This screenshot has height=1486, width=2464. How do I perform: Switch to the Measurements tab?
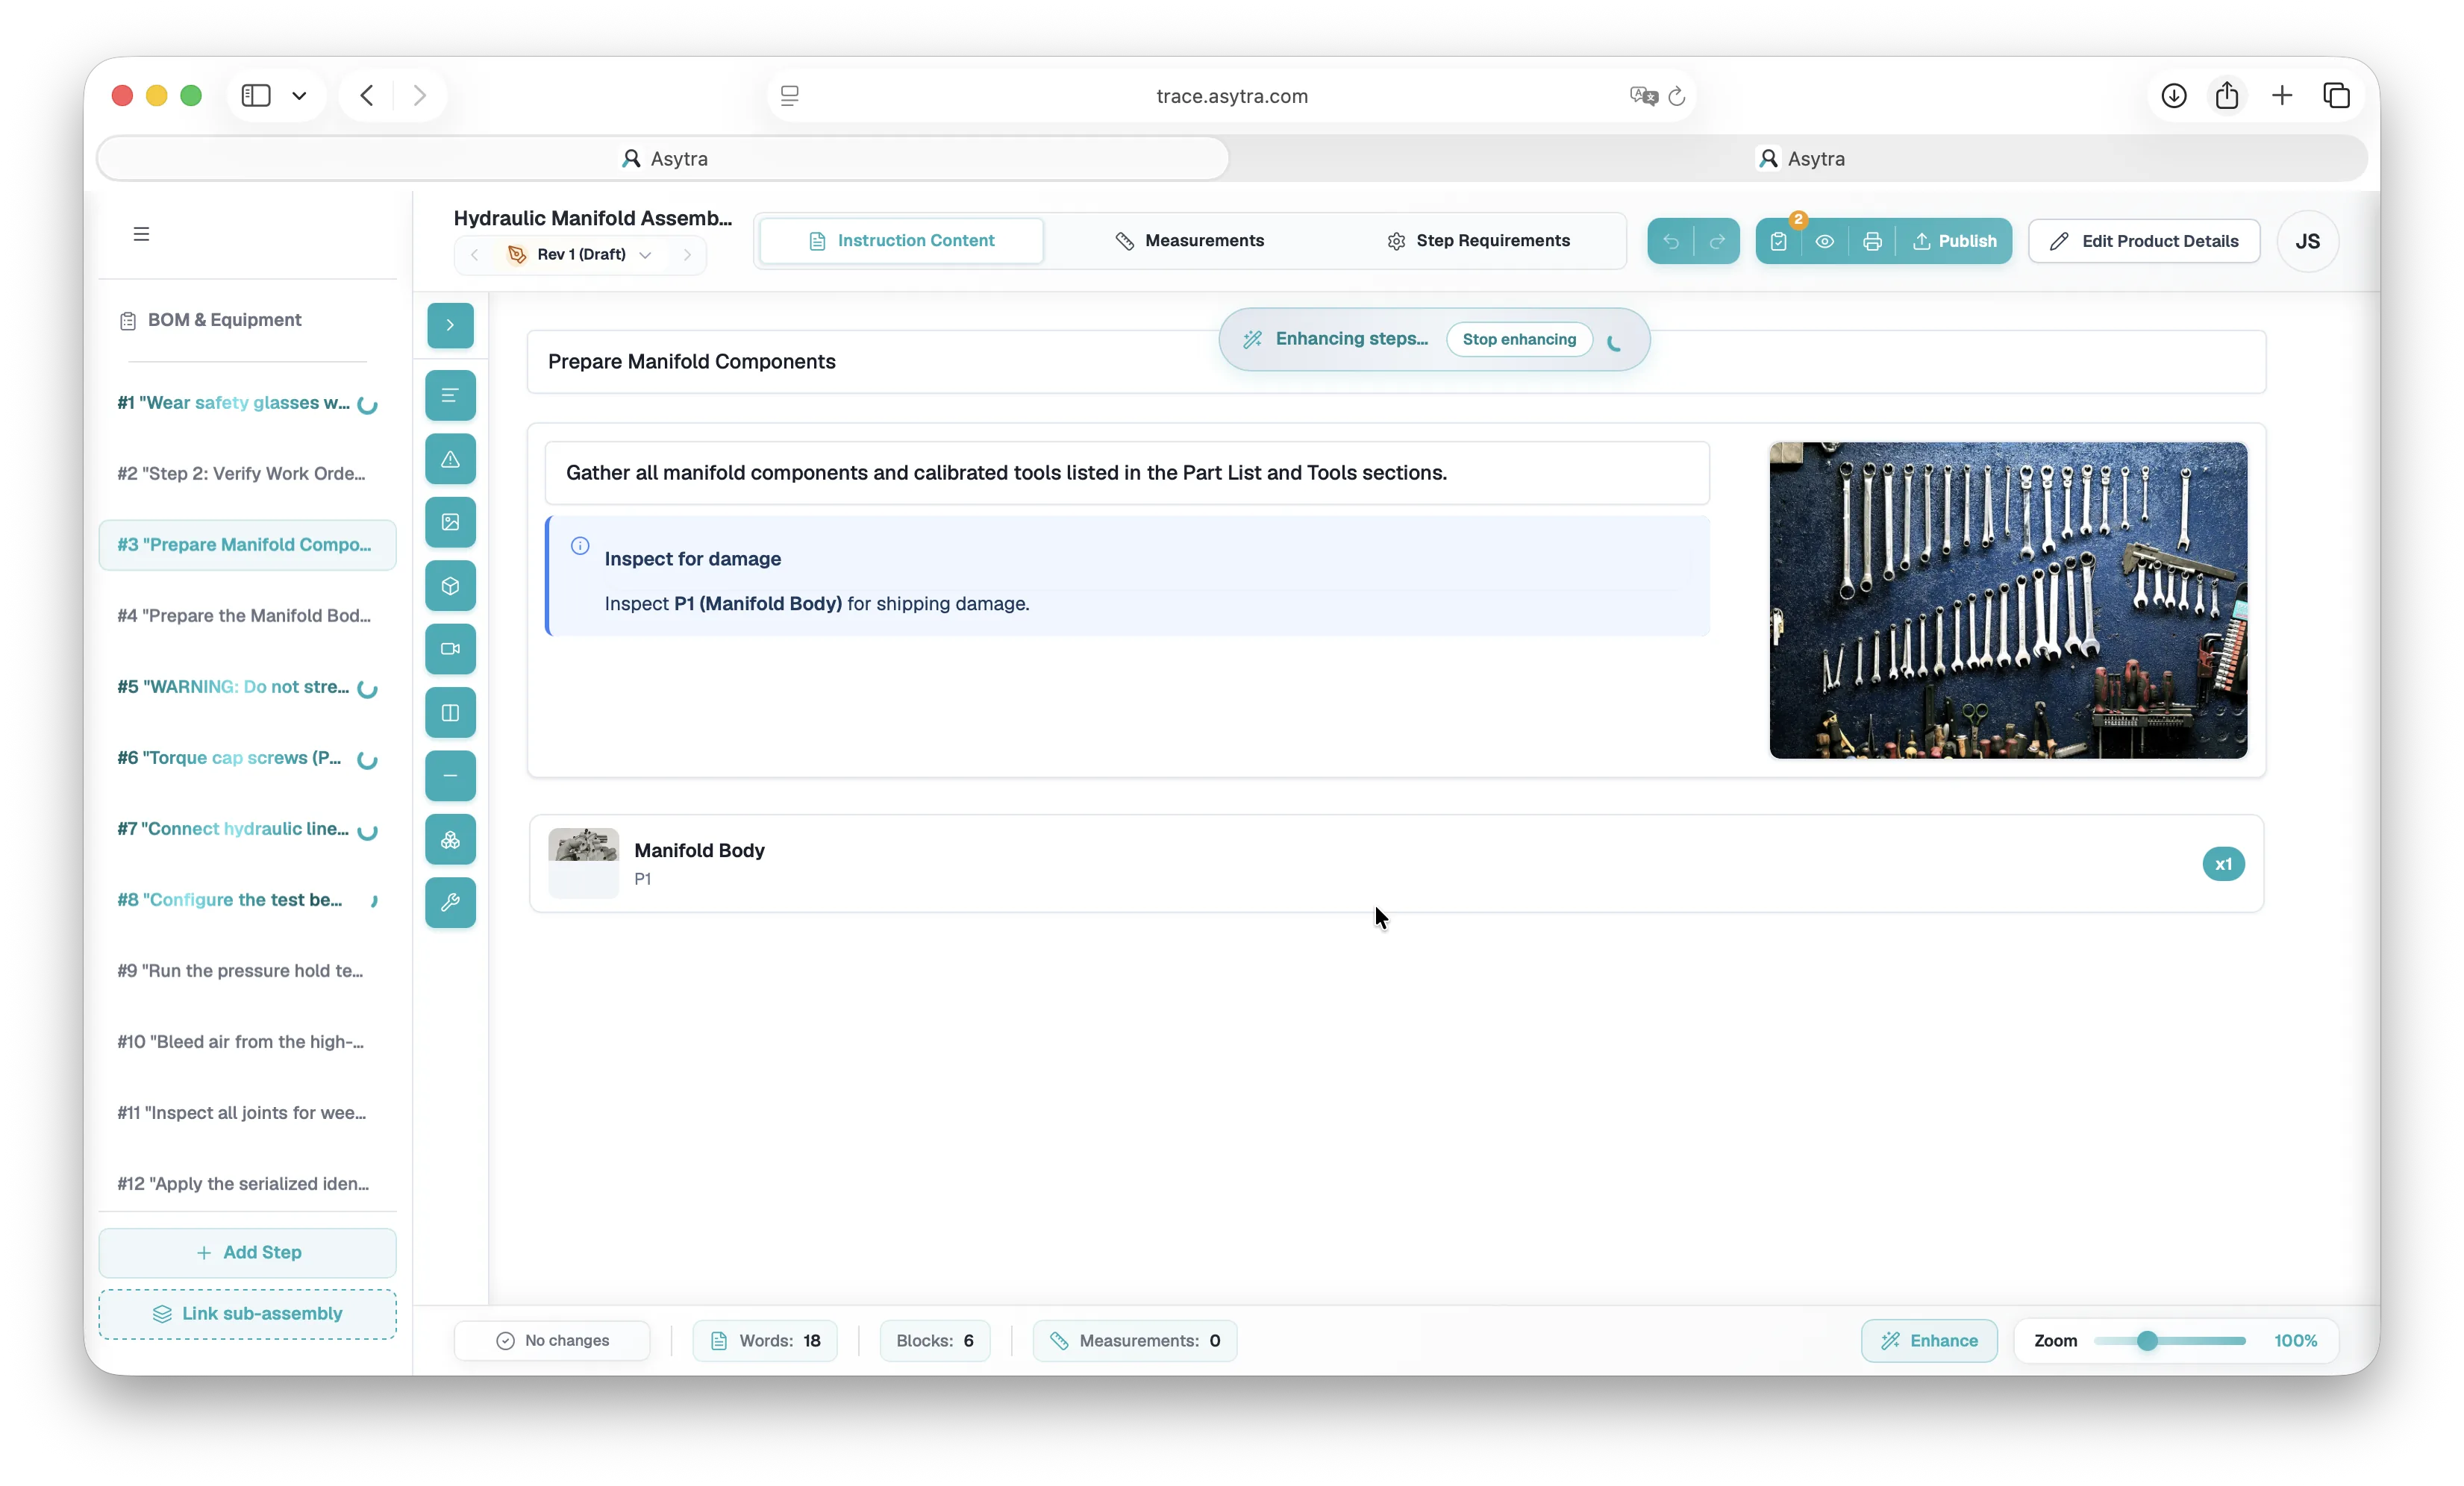tap(1190, 241)
